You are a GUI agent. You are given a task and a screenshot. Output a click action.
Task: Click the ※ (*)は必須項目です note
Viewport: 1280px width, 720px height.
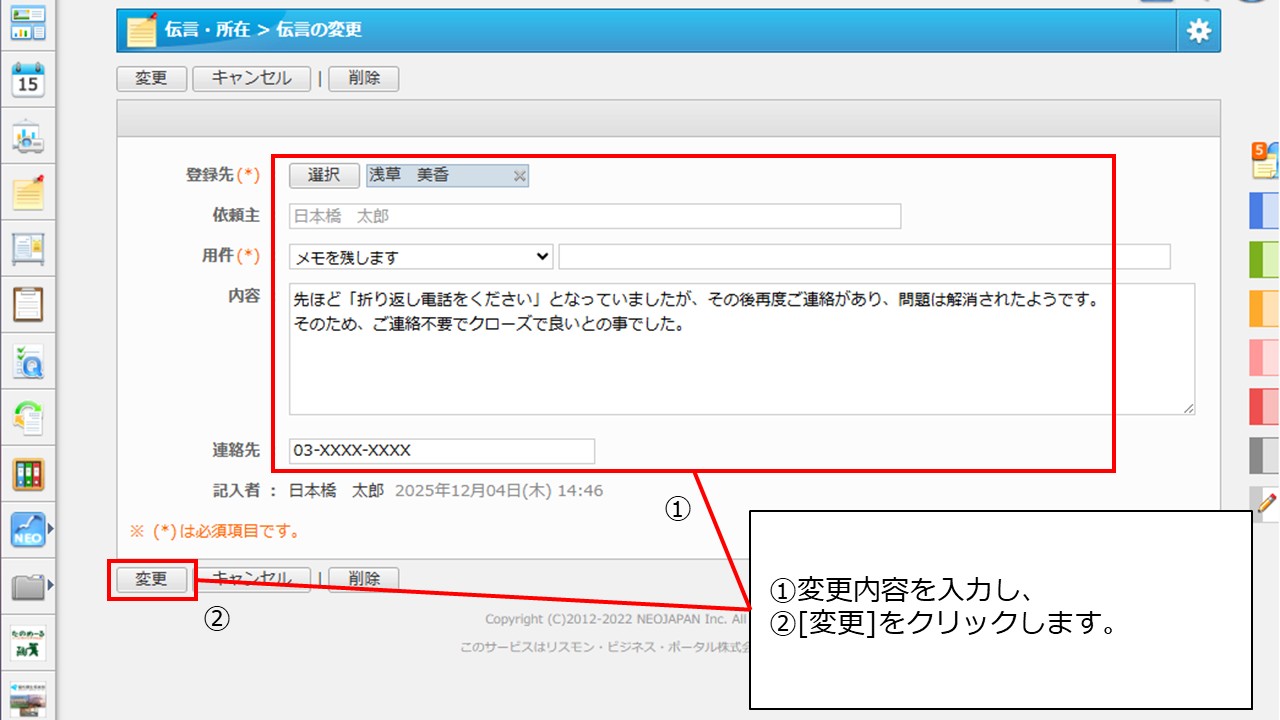tap(216, 531)
